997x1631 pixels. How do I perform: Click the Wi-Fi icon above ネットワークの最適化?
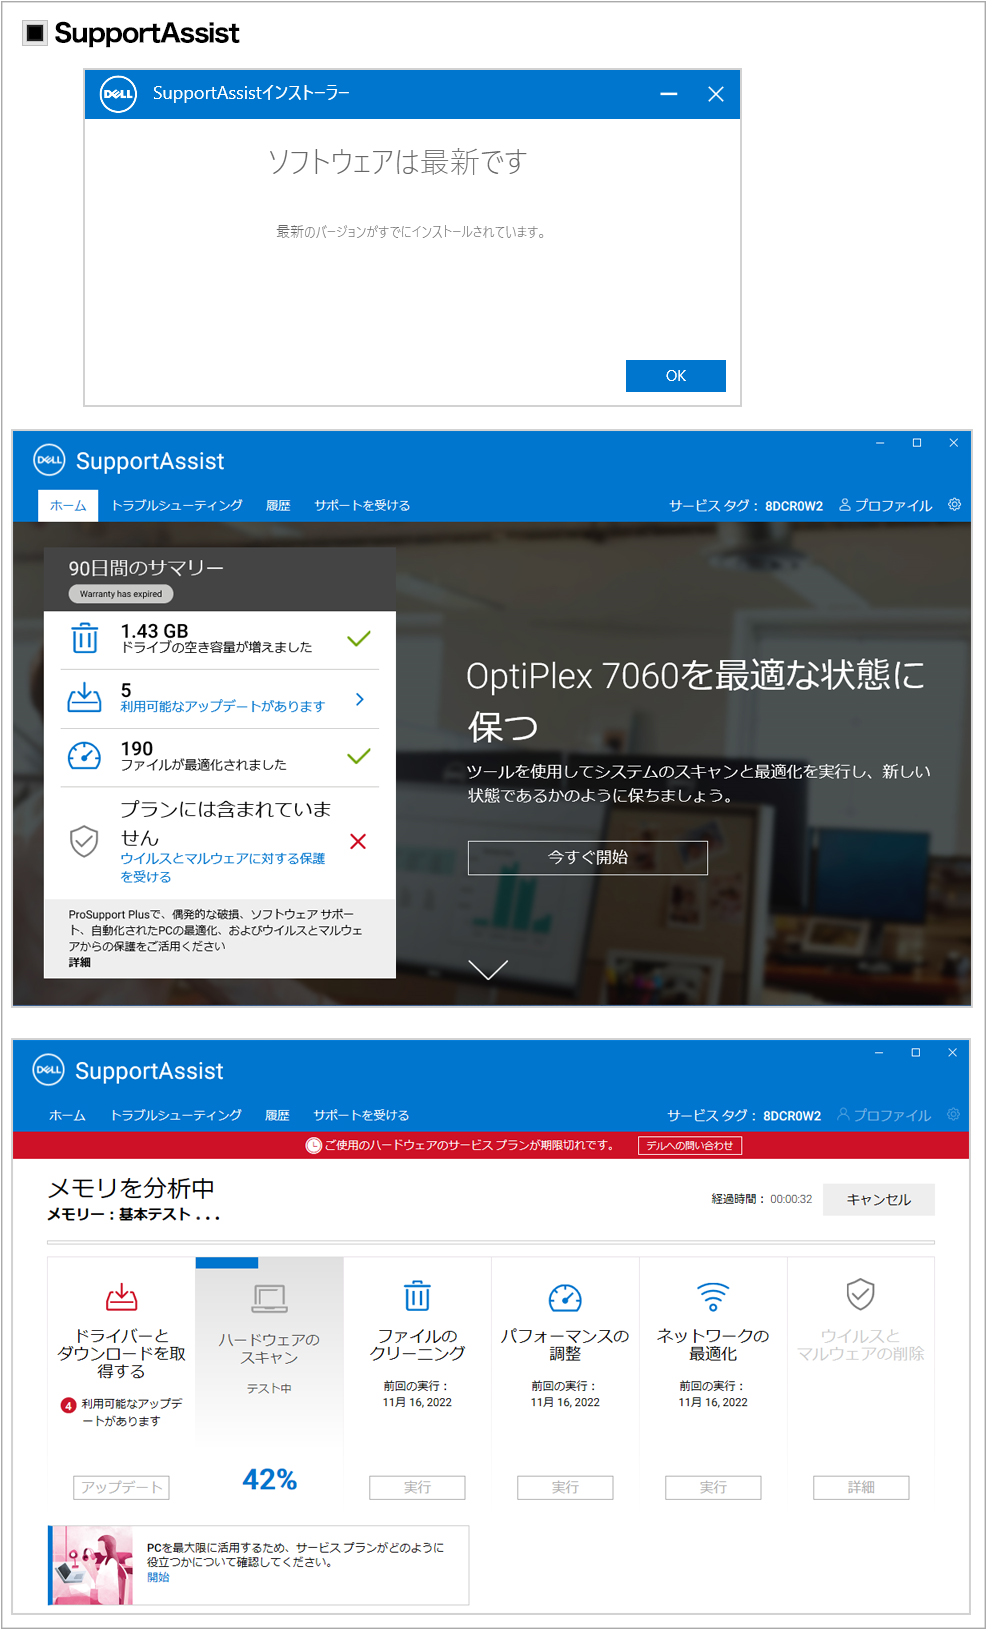coord(713,1297)
